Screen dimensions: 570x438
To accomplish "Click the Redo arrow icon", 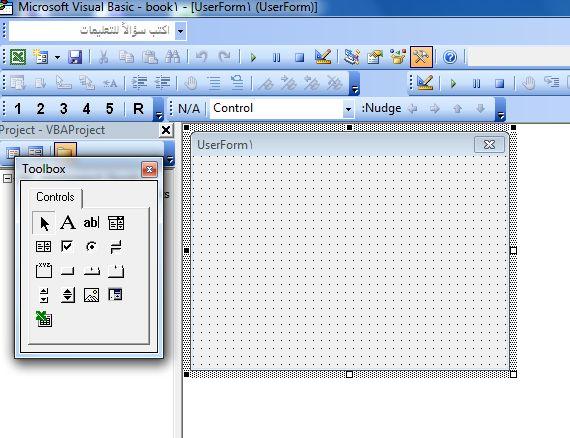I will coord(224,57).
